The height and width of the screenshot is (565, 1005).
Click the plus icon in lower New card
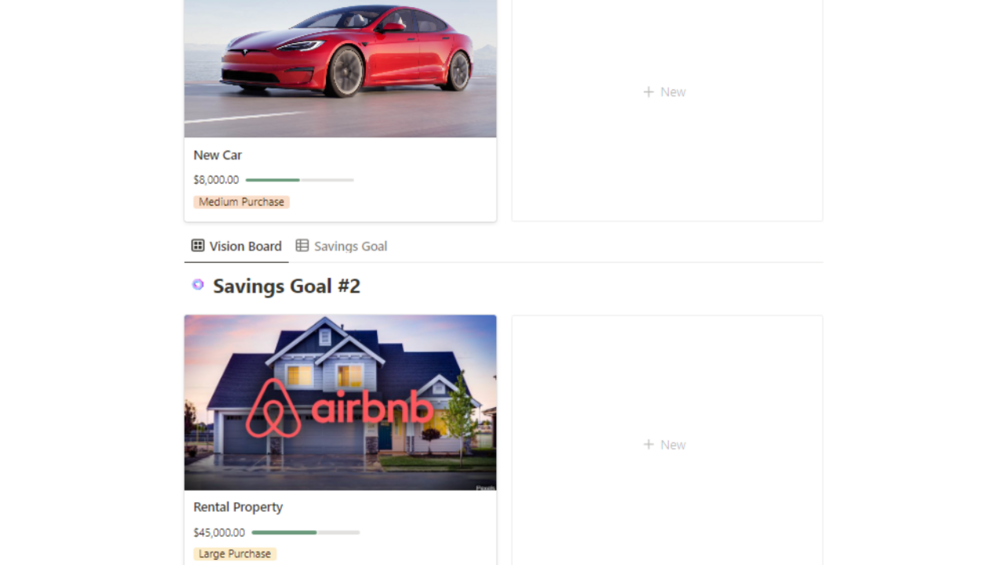pos(649,444)
